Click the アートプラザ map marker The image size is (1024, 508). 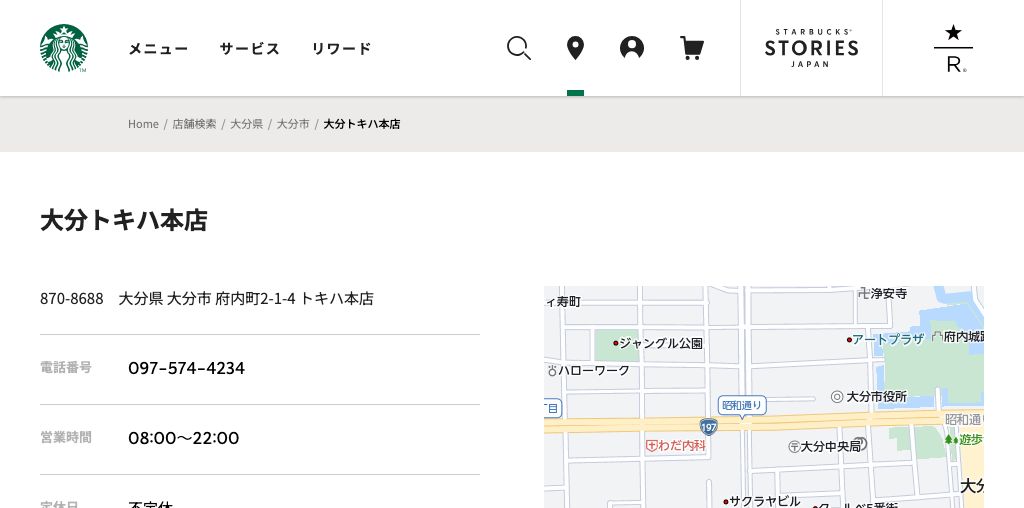(886, 340)
